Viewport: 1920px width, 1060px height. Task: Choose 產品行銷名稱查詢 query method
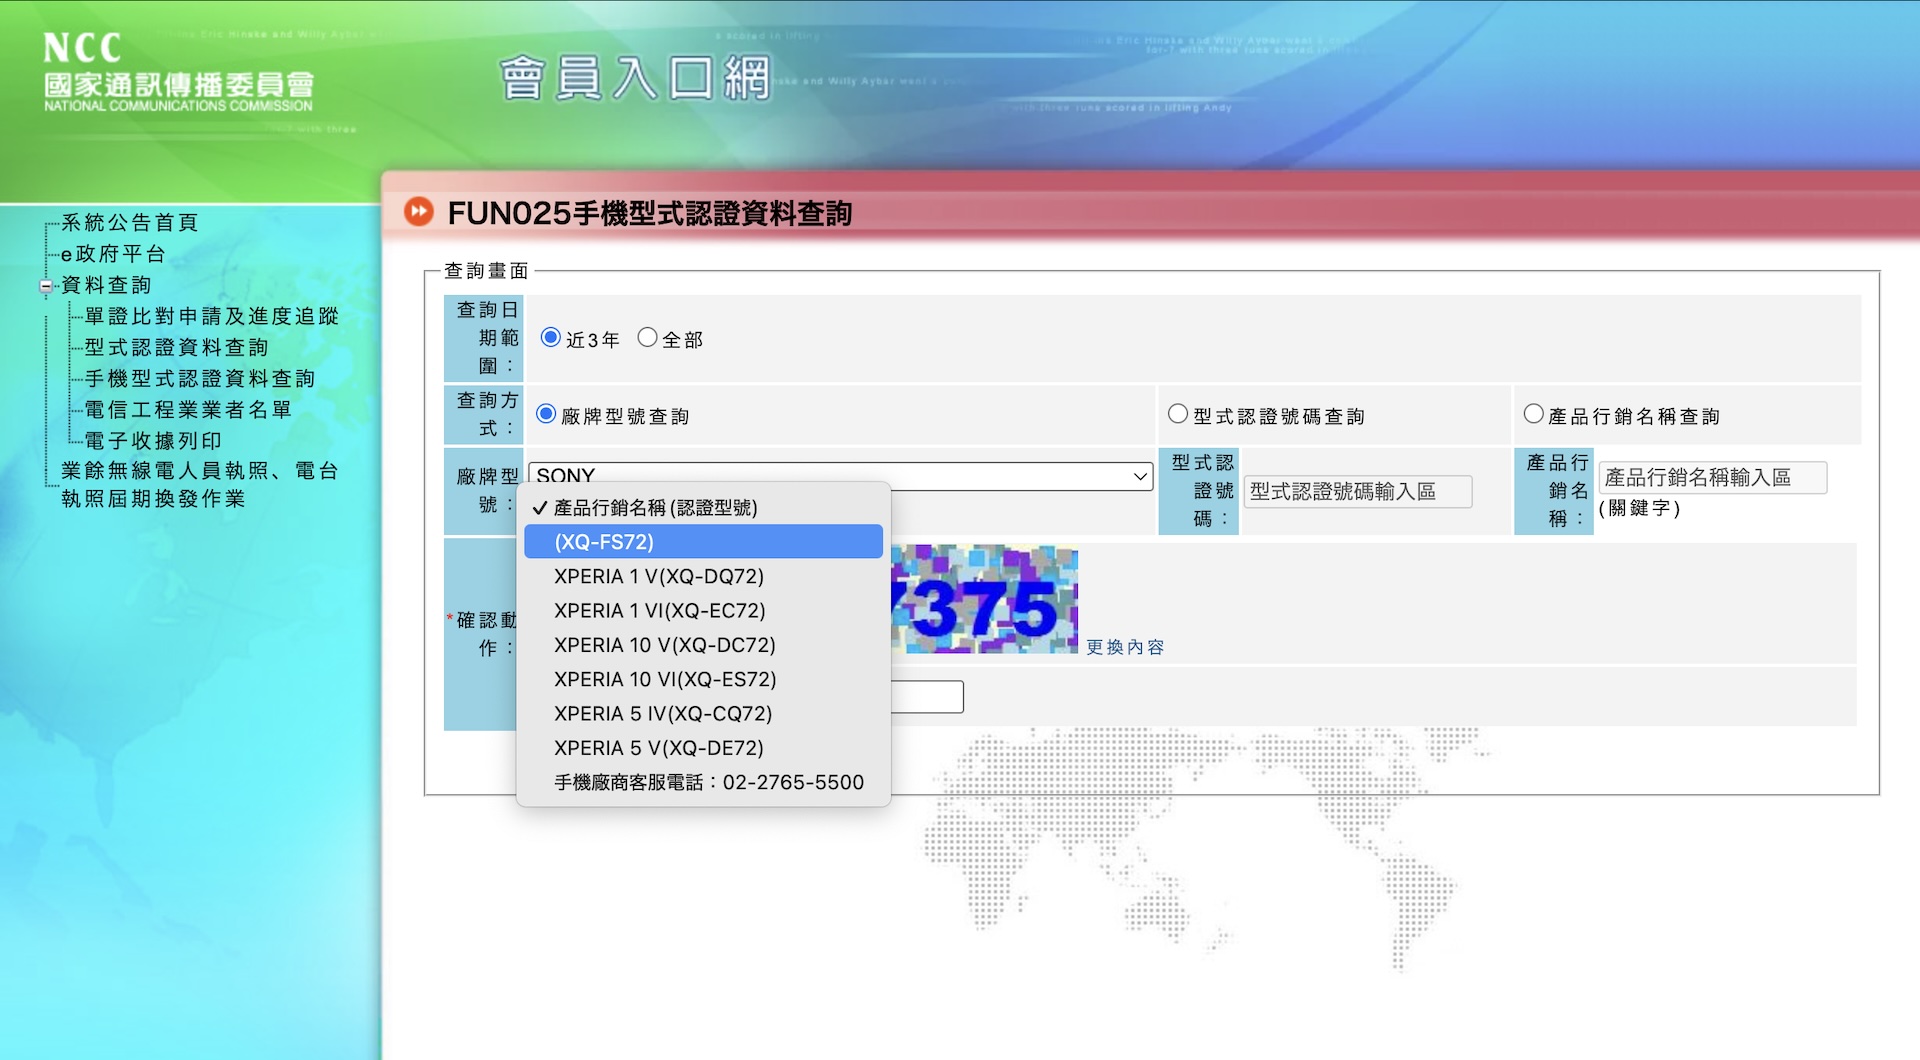click(x=1533, y=414)
